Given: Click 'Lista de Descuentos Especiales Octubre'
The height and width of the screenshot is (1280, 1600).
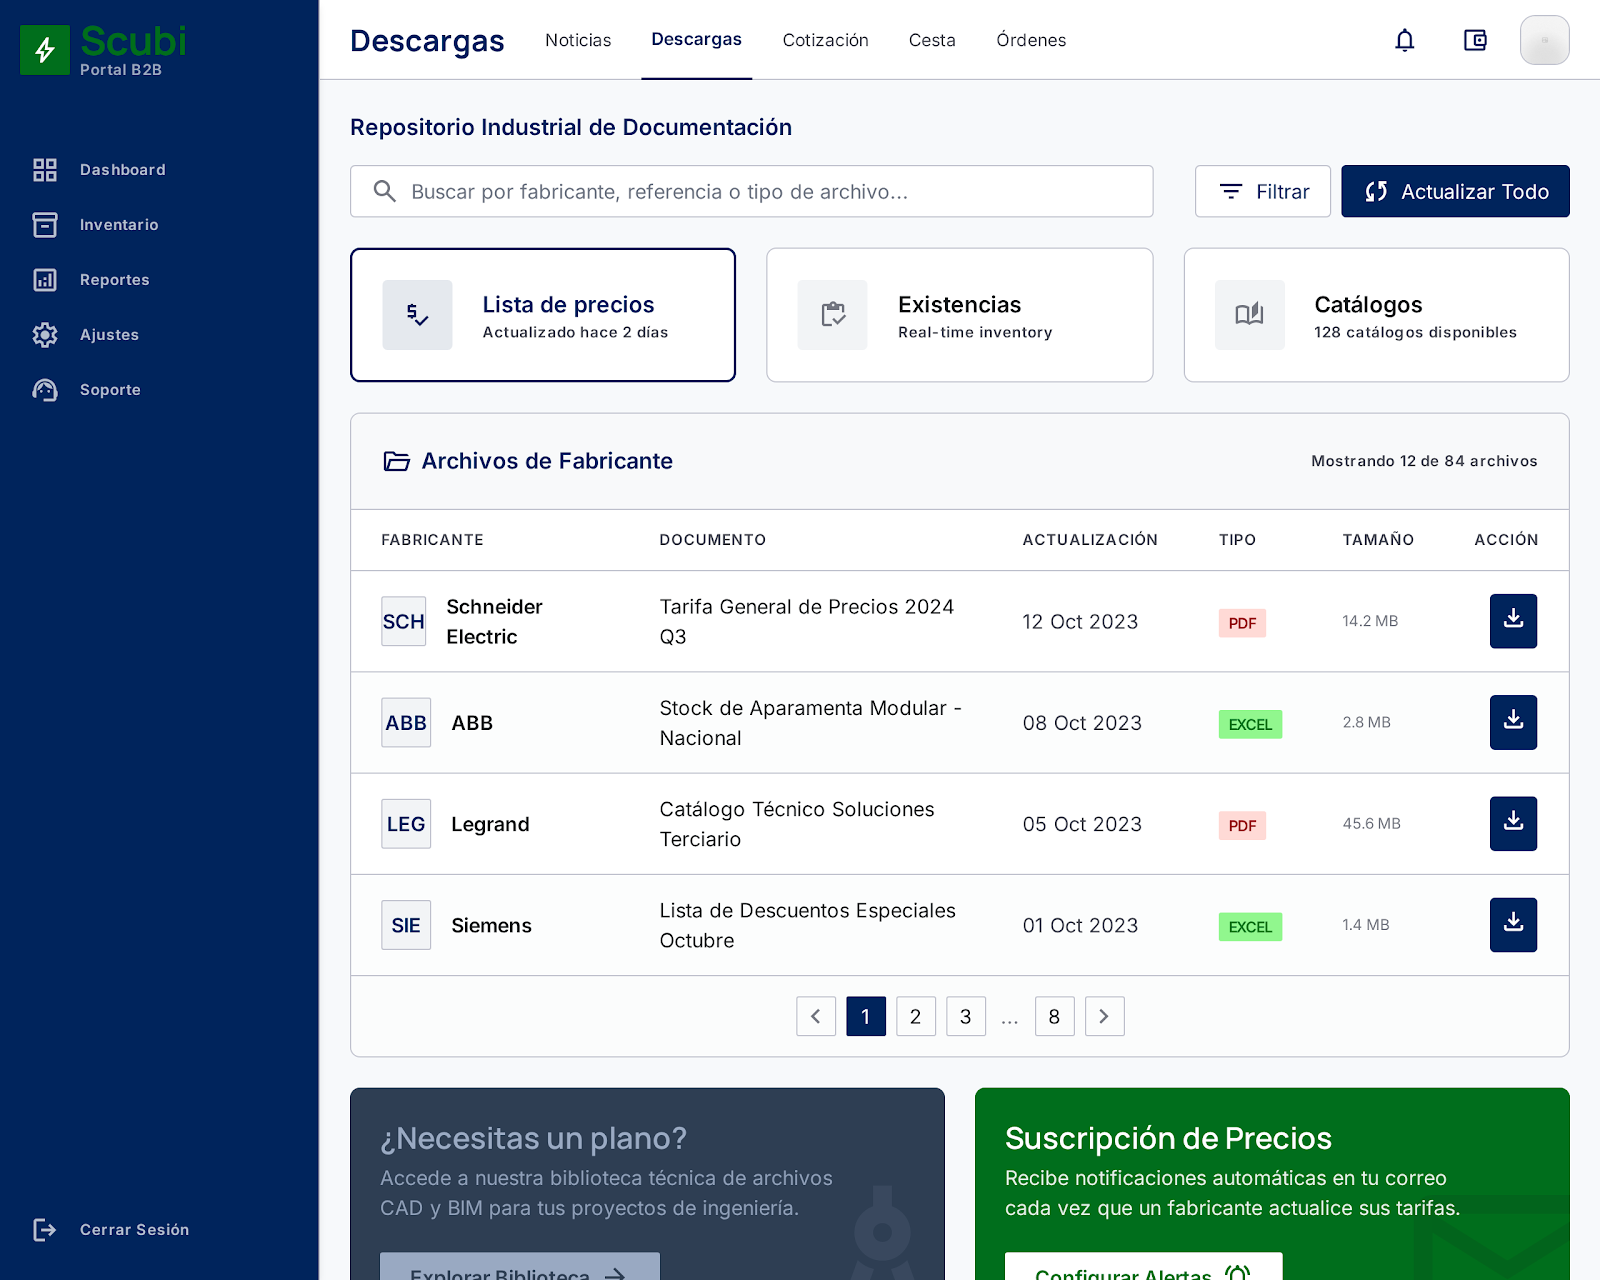Looking at the screenshot, I should pos(808,925).
